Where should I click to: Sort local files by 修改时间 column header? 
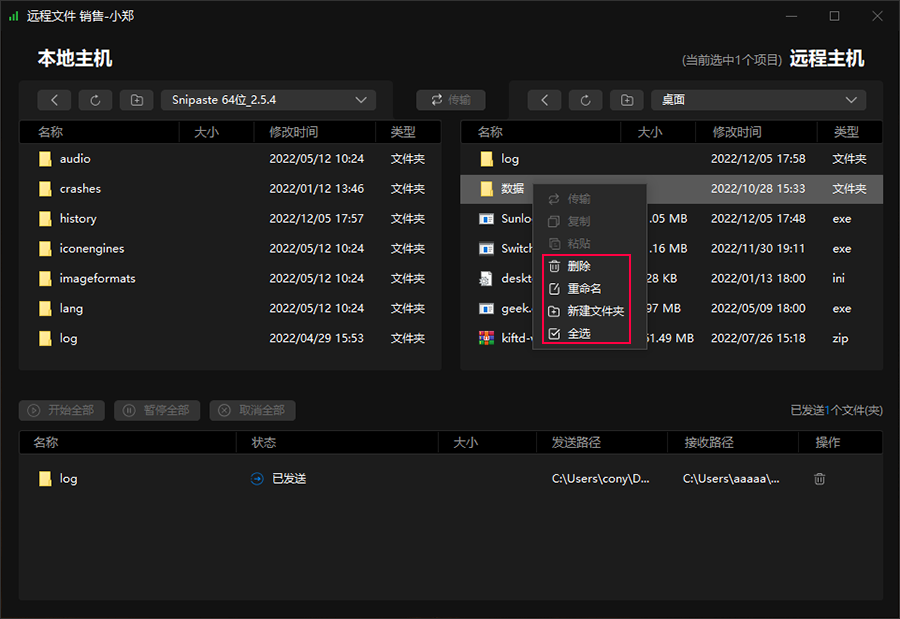tap(293, 132)
